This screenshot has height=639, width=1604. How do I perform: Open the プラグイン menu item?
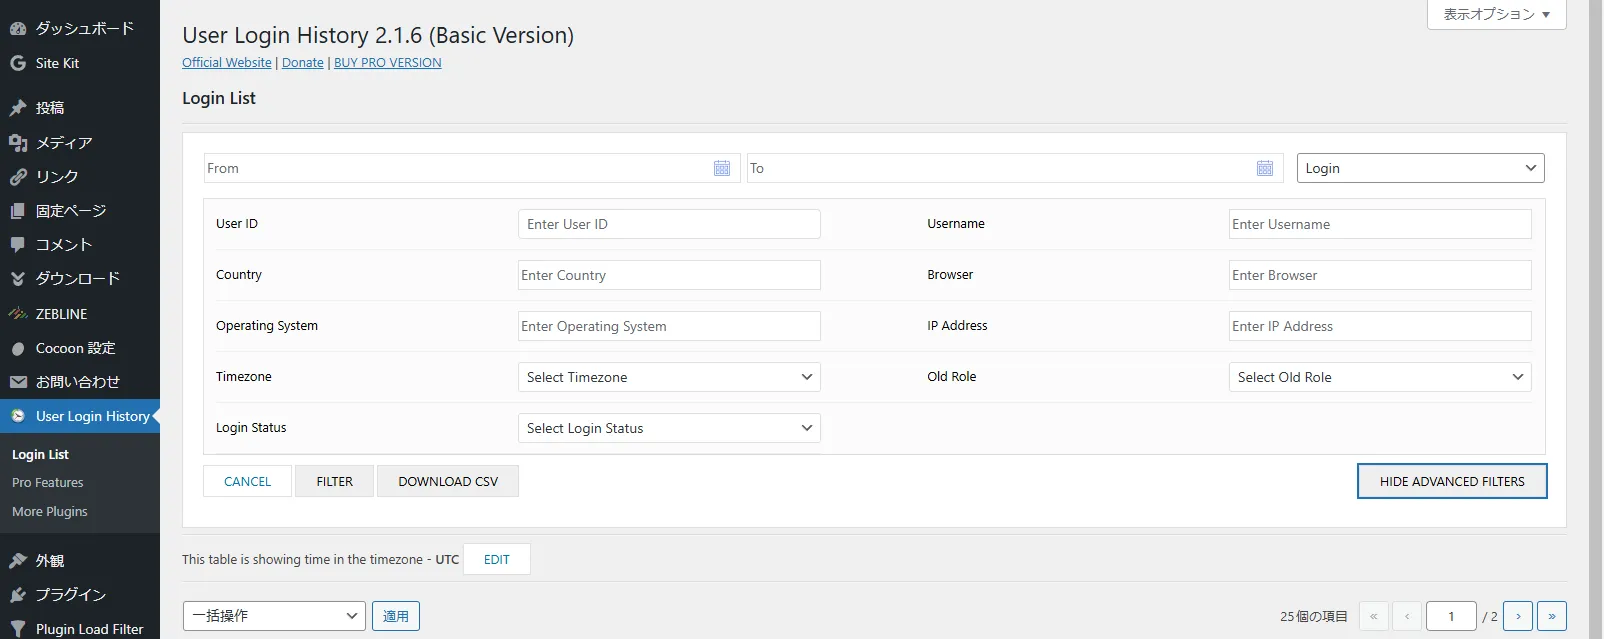80,595
